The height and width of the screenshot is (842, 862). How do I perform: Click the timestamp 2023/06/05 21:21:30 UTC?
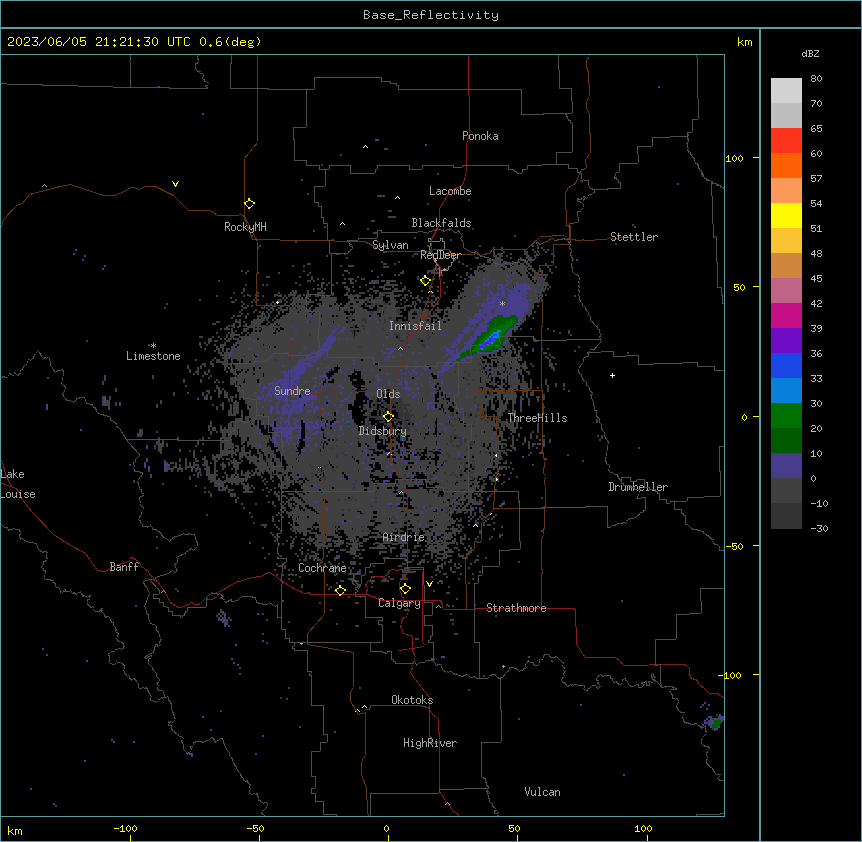(x=99, y=42)
